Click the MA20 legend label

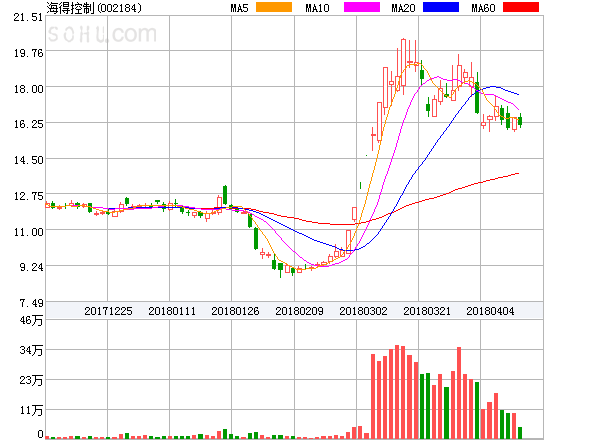tap(403, 8)
